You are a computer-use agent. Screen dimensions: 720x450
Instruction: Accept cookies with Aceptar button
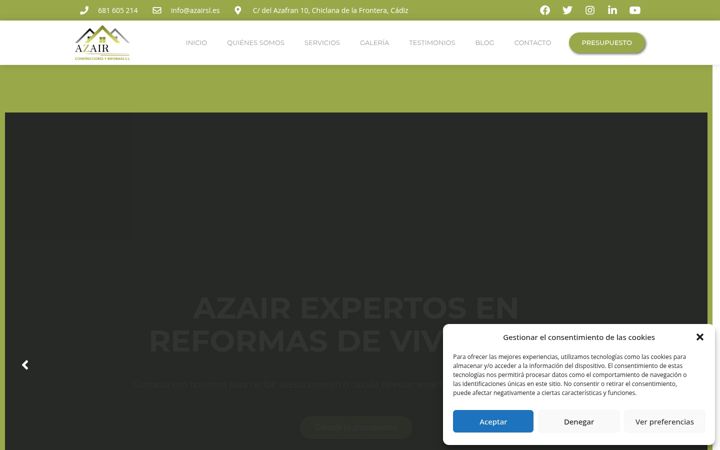(x=493, y=422)
